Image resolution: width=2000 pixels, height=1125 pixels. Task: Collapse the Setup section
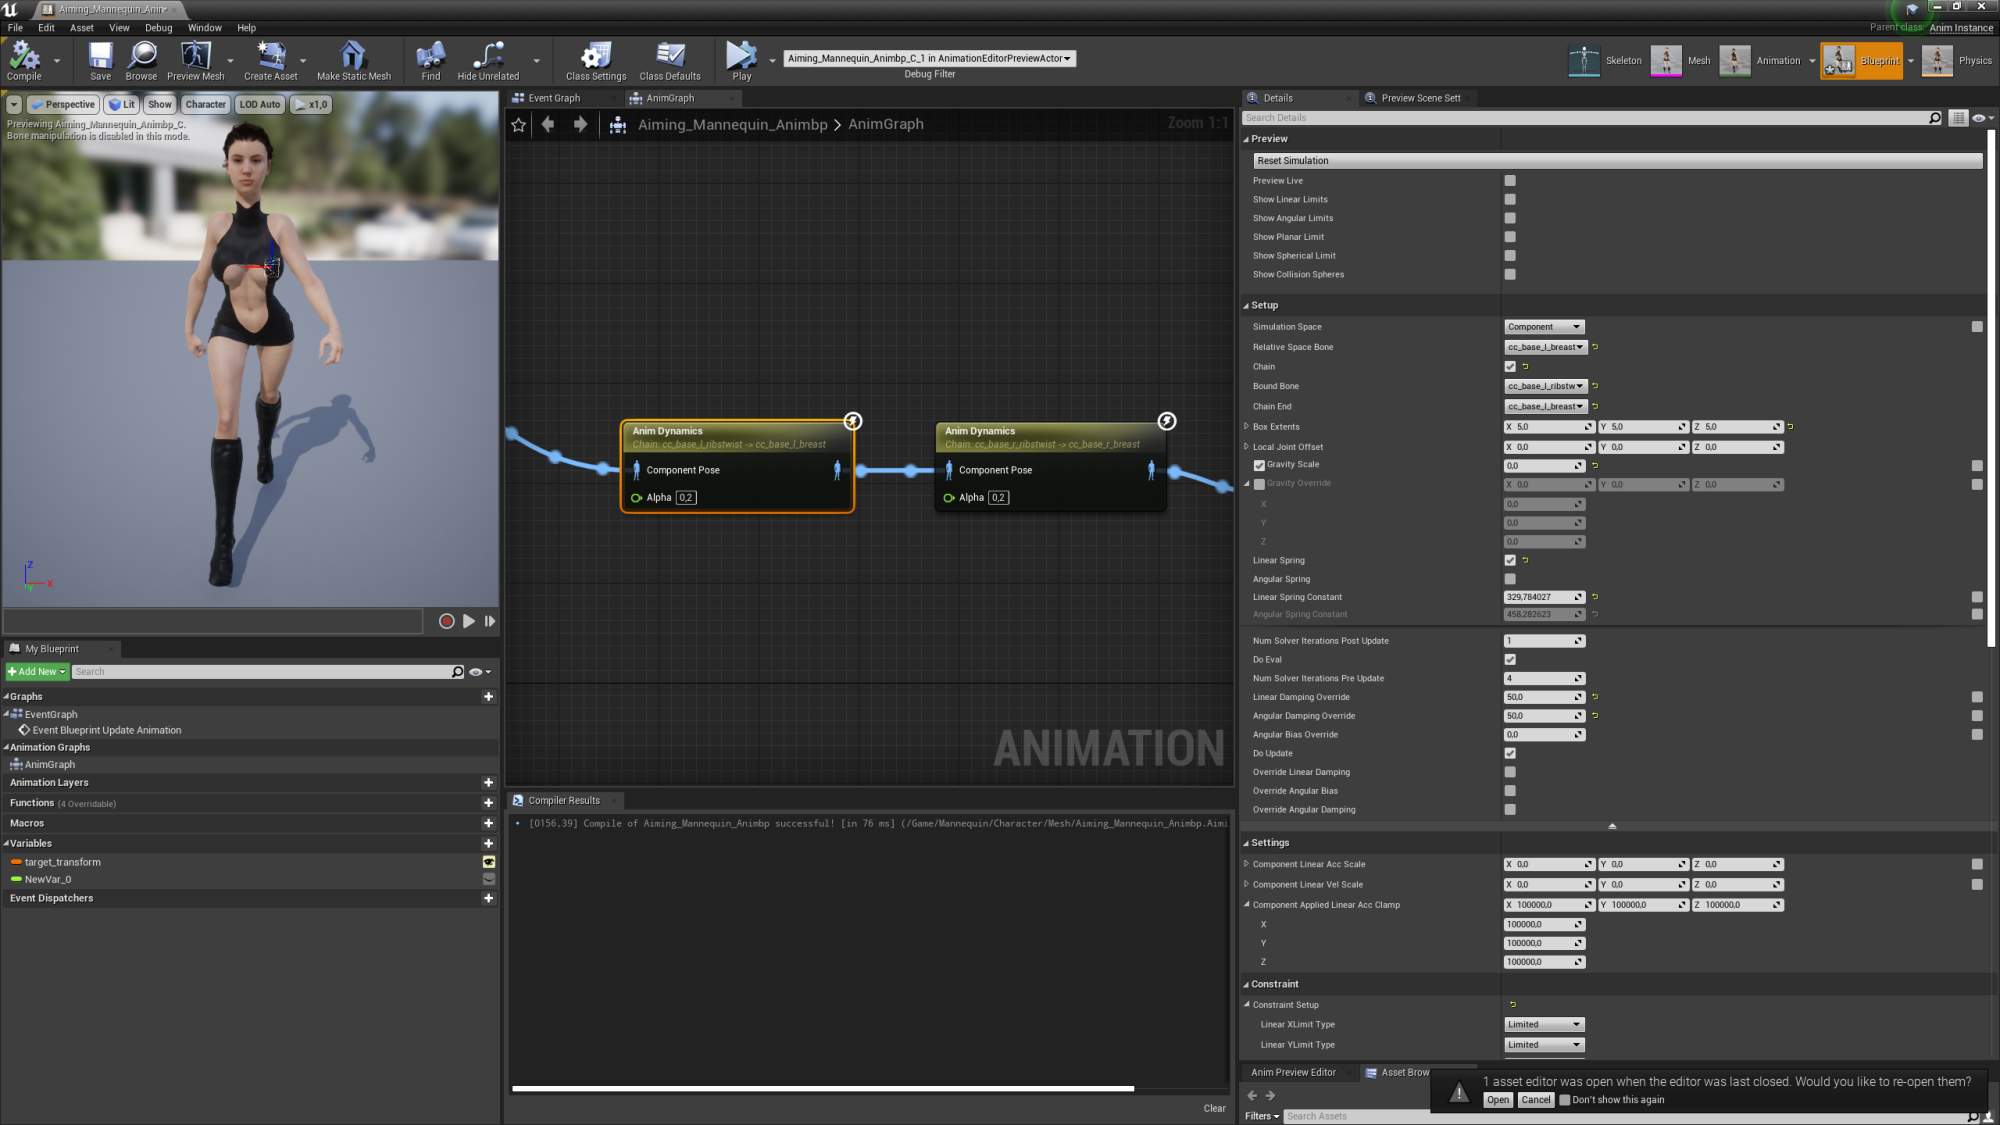(x=1246, y=306)
